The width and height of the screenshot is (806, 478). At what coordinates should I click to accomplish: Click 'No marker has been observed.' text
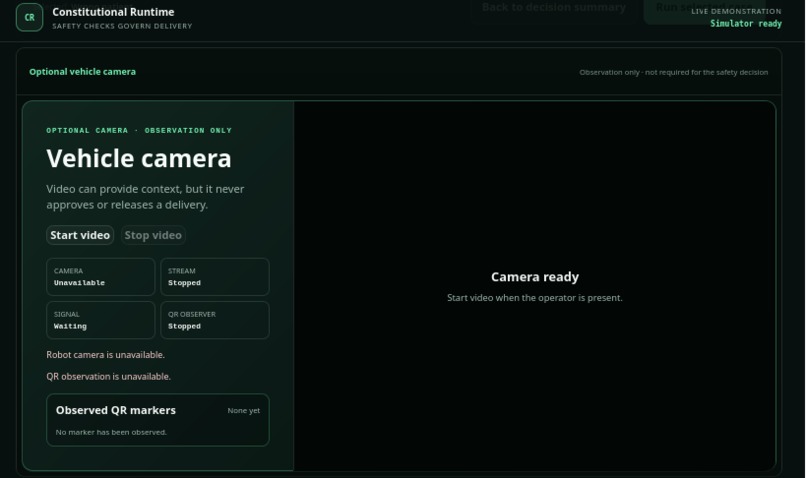(x=111, y=432)
